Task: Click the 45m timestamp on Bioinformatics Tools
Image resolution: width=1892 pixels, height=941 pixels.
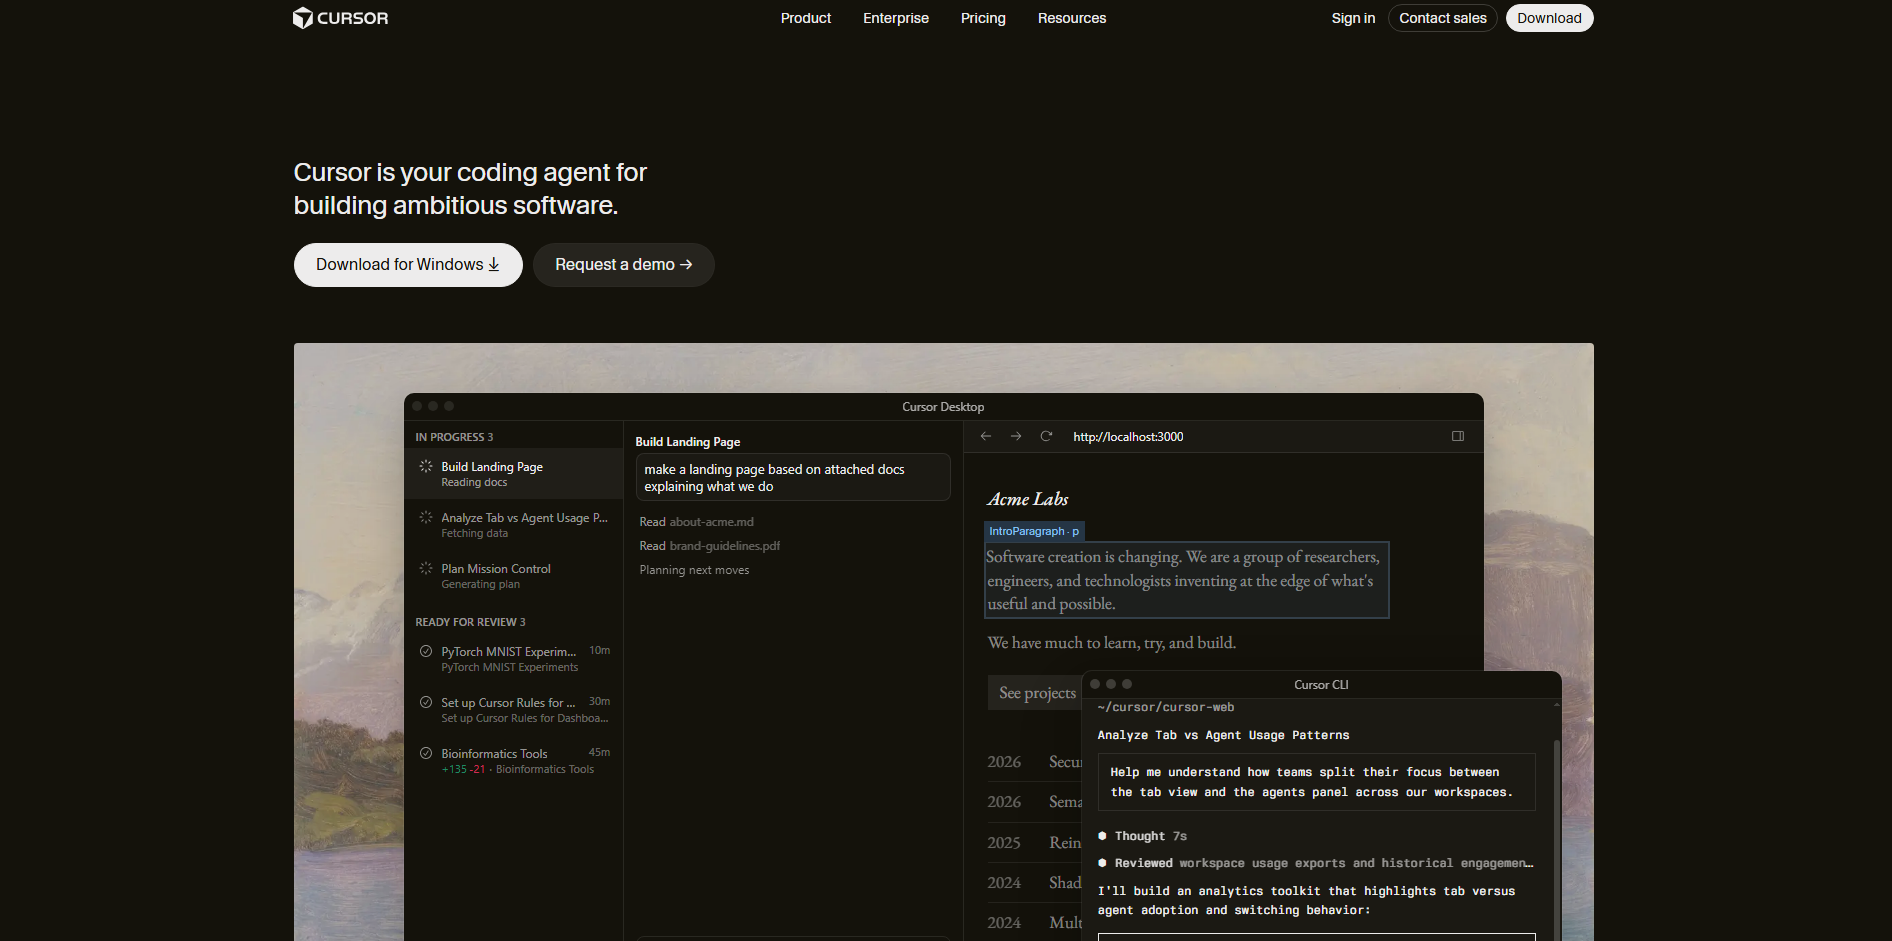Action: pyautogui.click(x=599, y=752)
